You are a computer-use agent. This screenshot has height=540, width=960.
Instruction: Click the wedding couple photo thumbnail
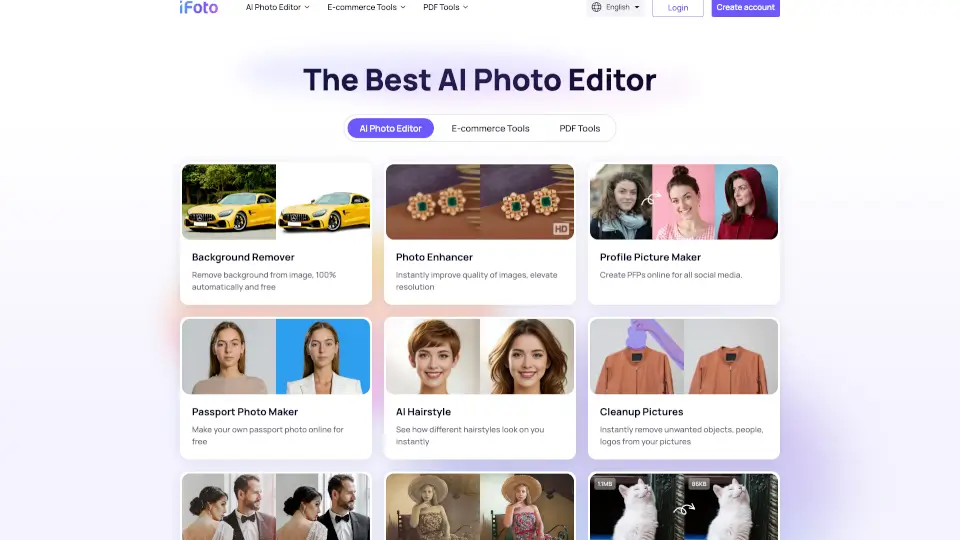tap(276, 507)
